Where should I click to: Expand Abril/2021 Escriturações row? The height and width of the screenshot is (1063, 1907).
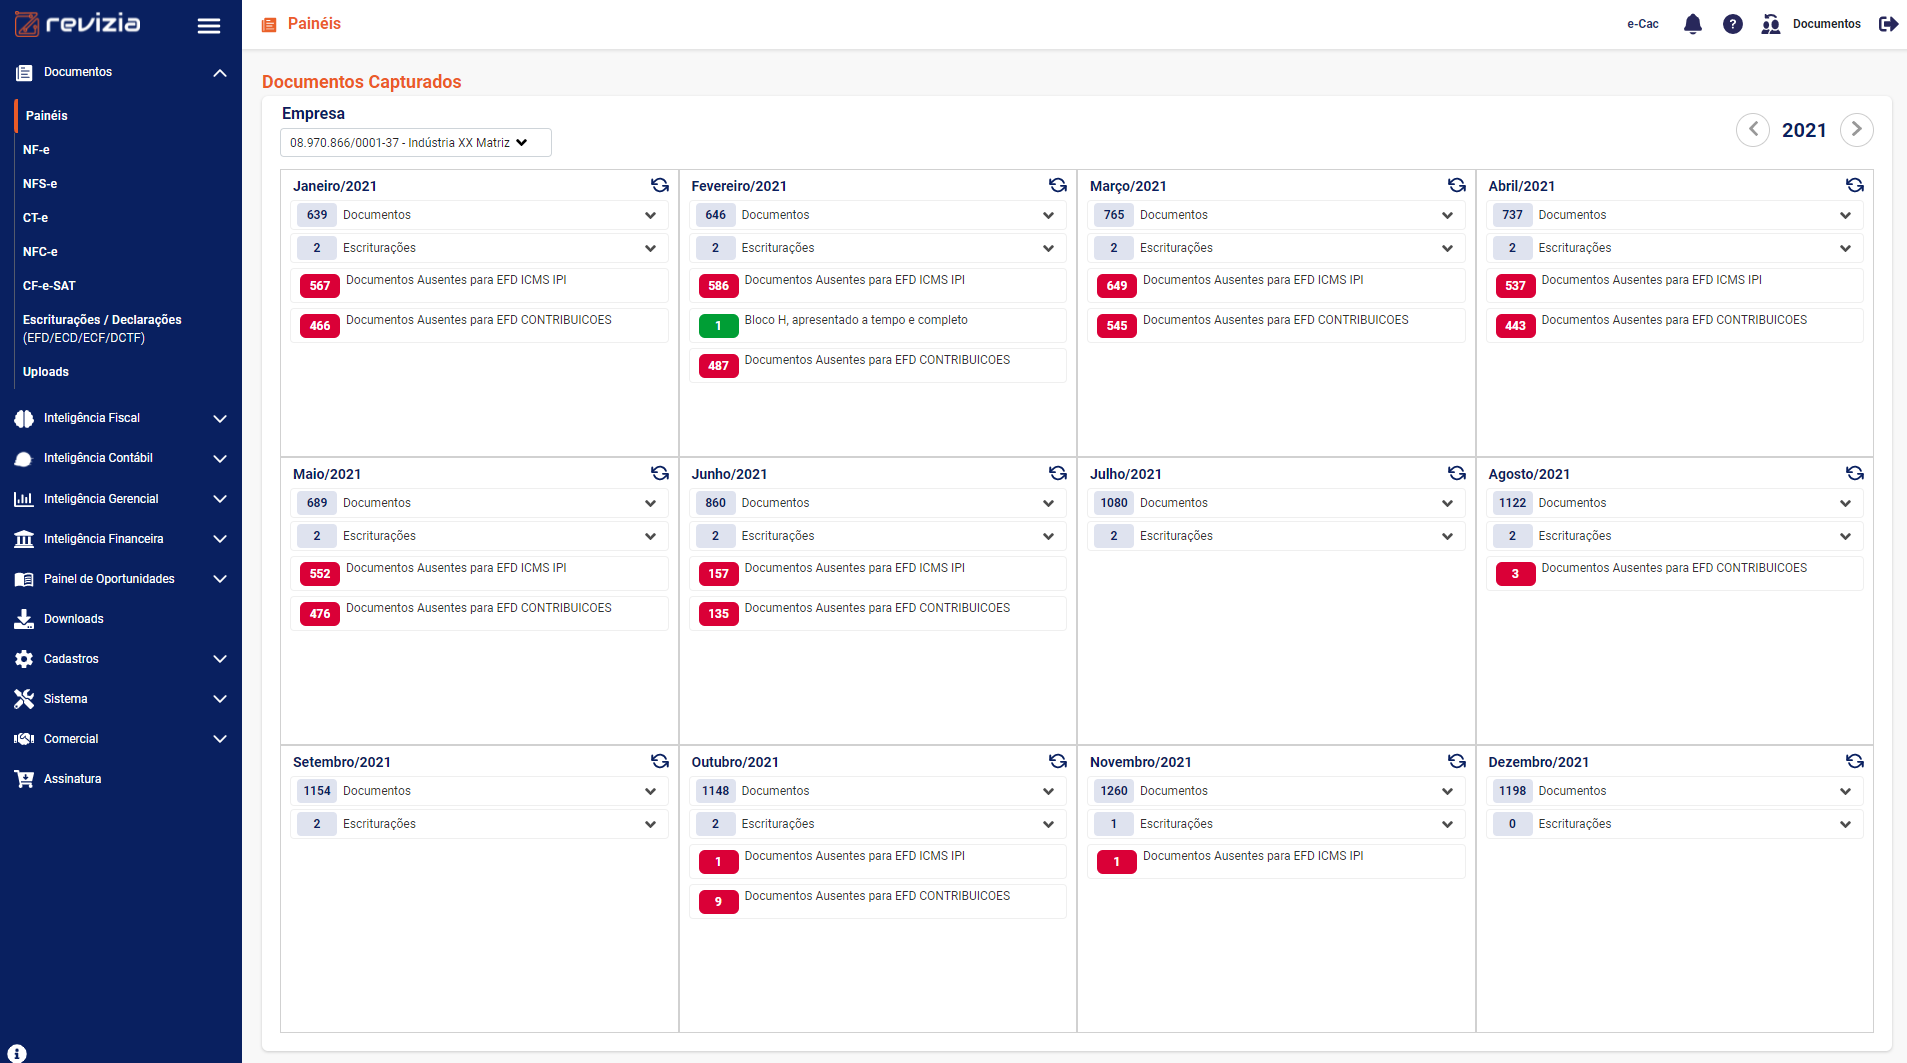[x=1675, y=248]
